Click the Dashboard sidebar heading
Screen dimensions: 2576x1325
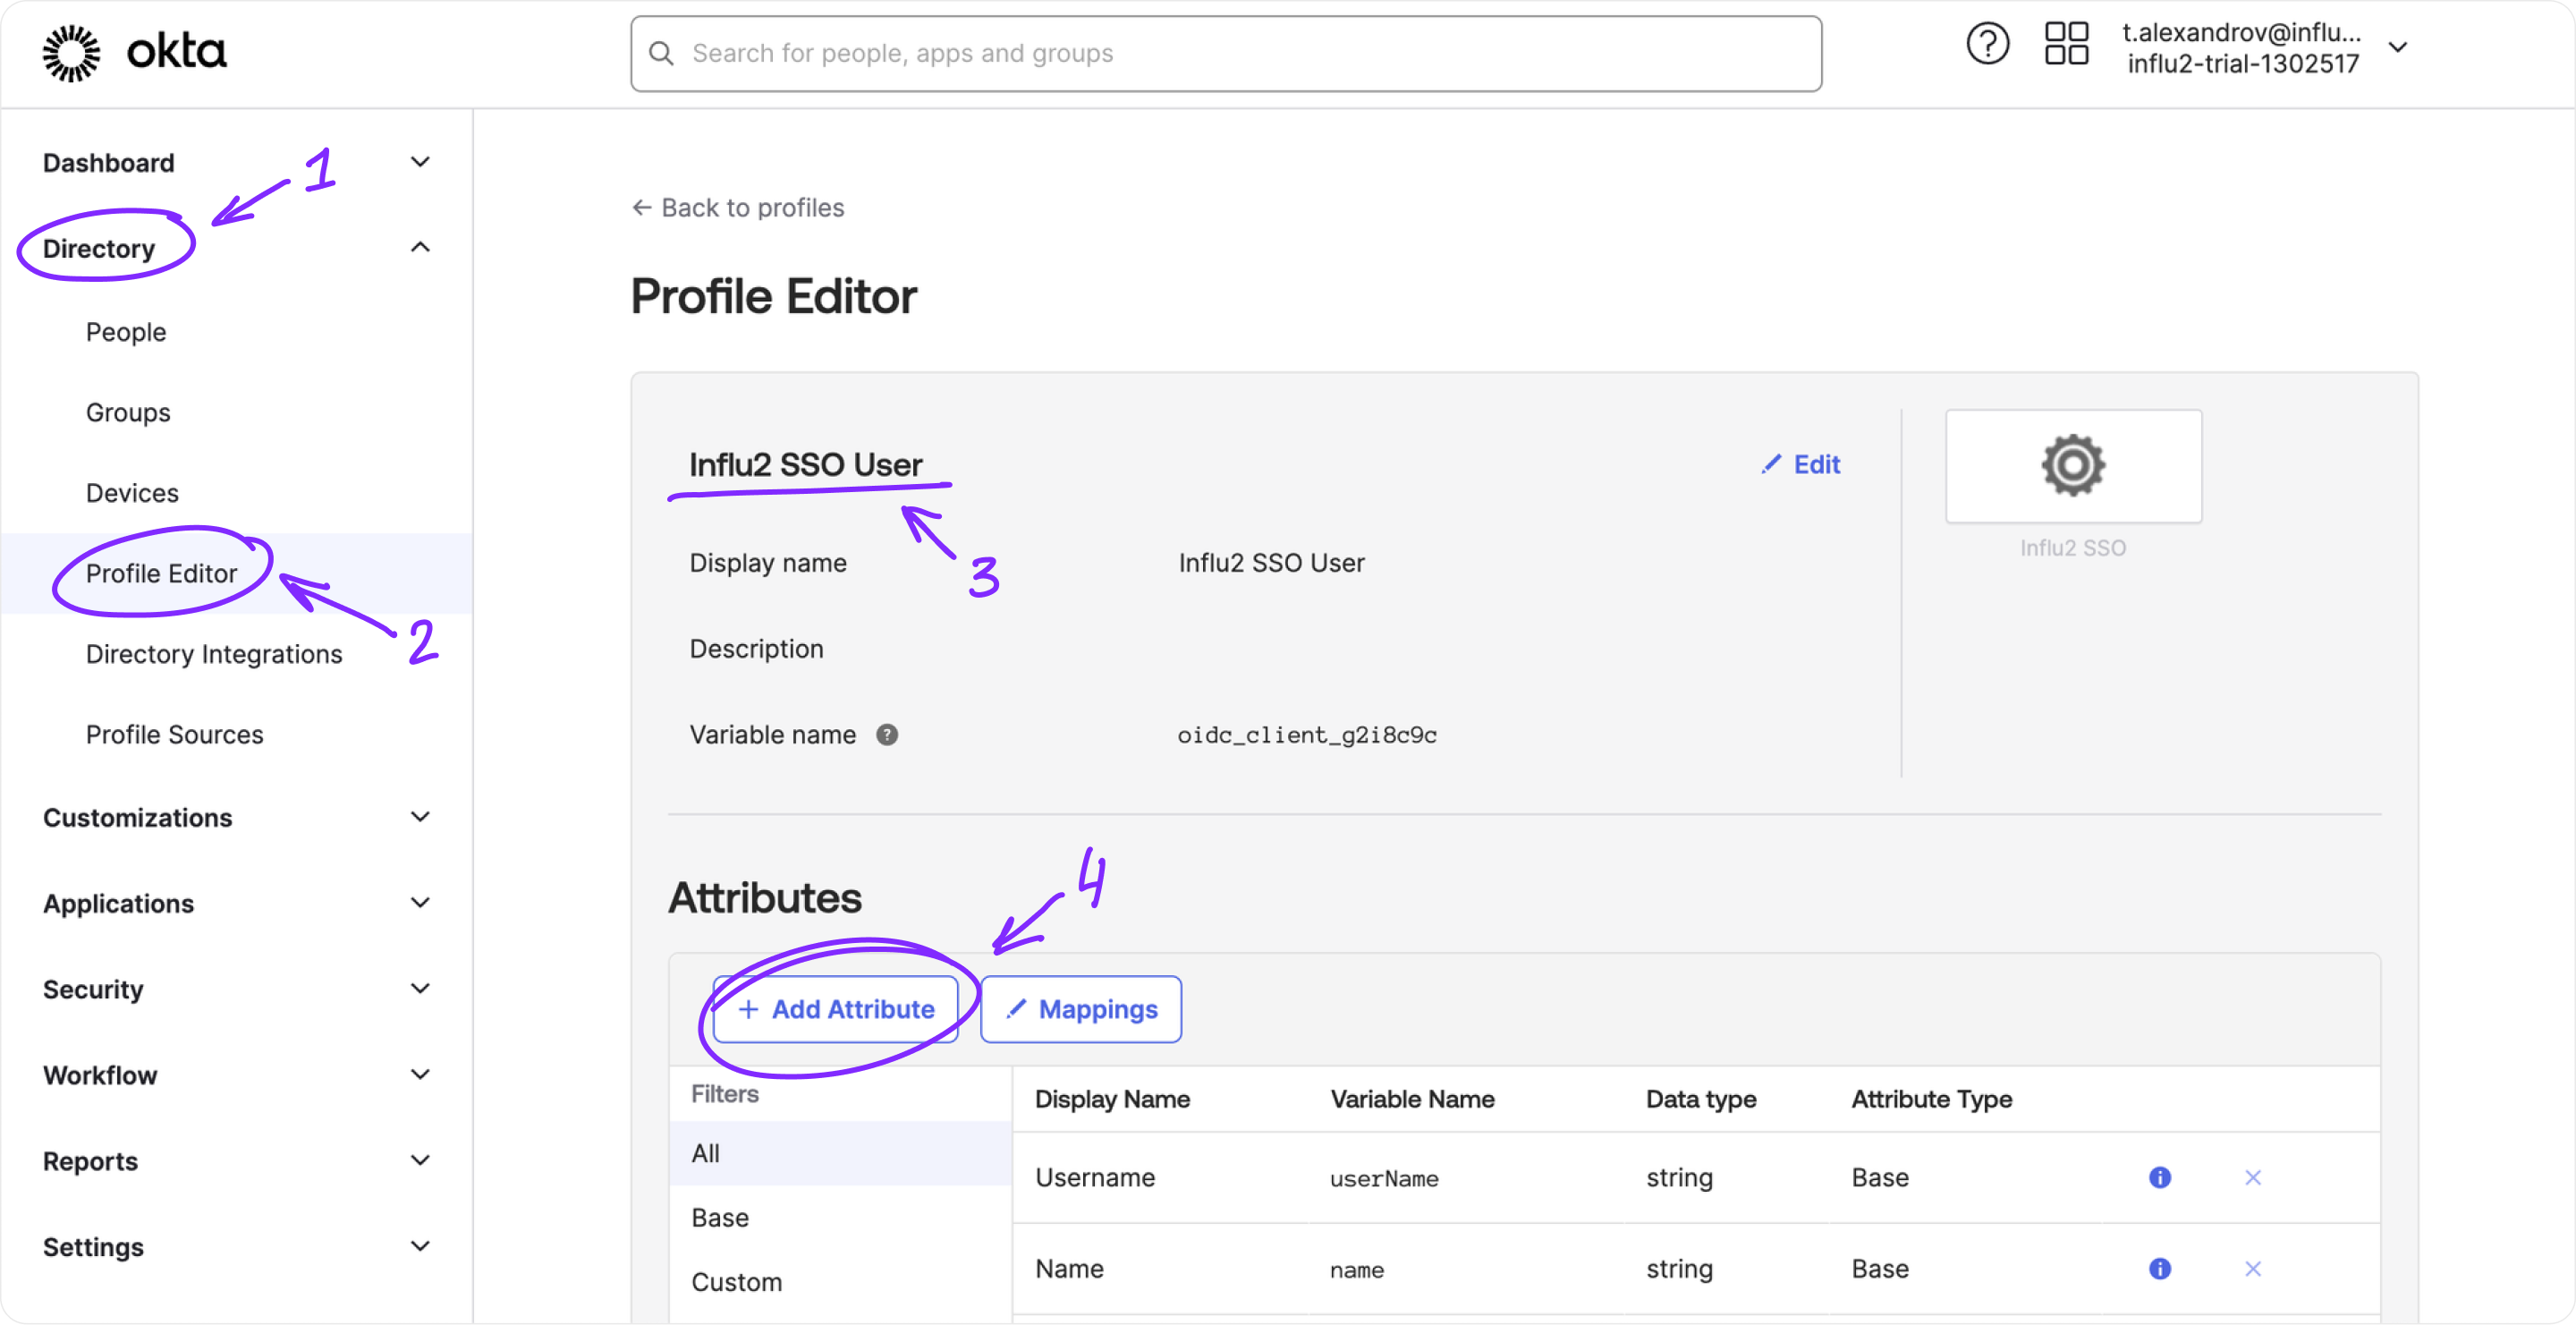(x=108, y=163)
